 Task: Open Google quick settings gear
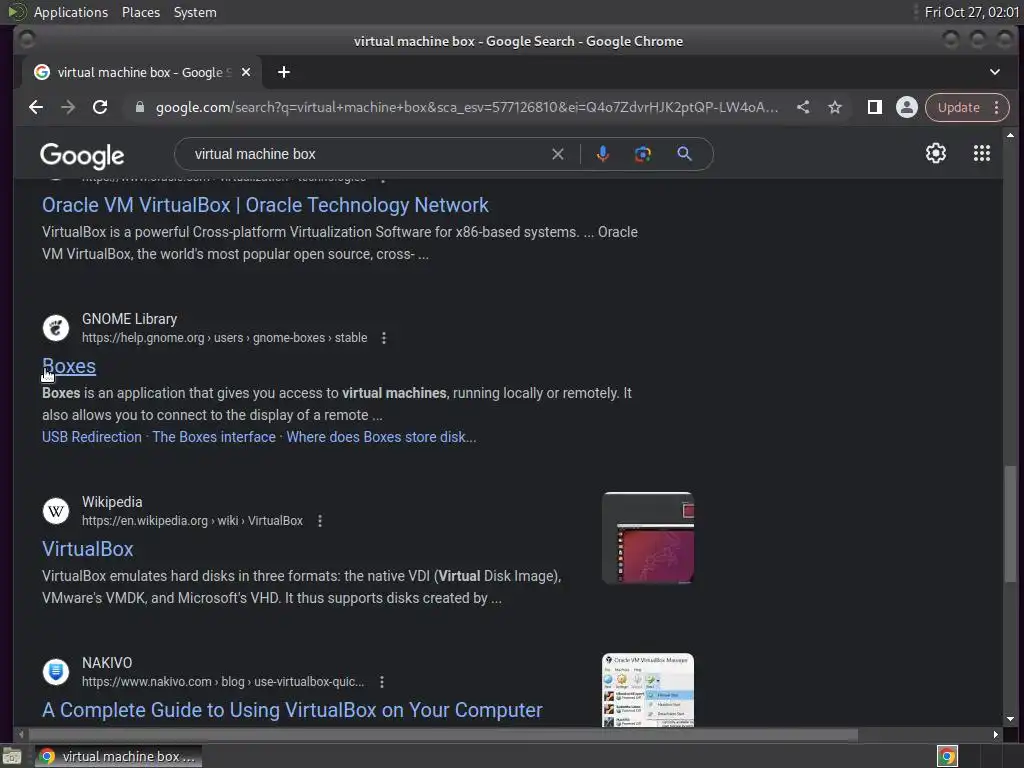pyautogui.click(x=936, y=153)
